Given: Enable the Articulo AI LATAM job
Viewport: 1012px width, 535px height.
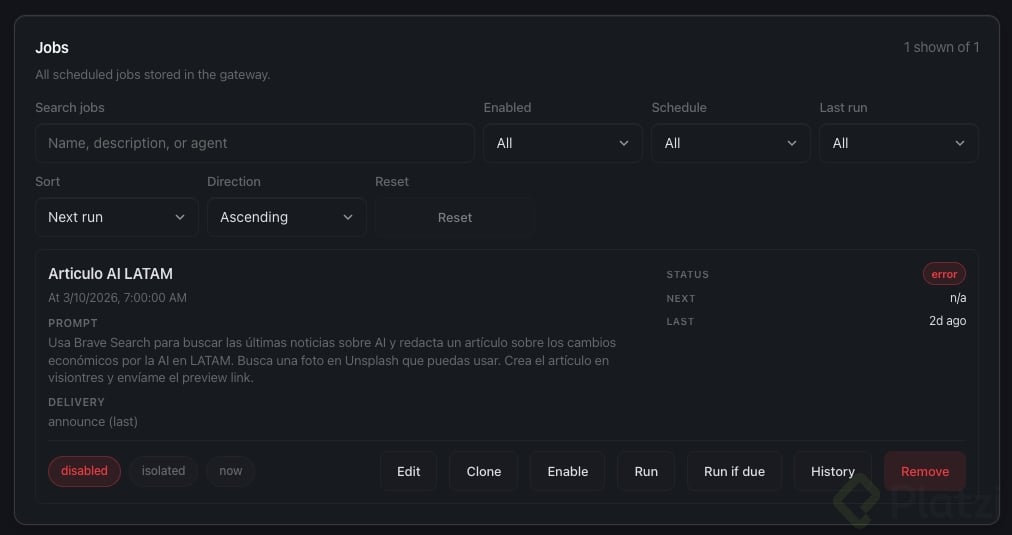Looking at the screenshot, I should point(567,471).
